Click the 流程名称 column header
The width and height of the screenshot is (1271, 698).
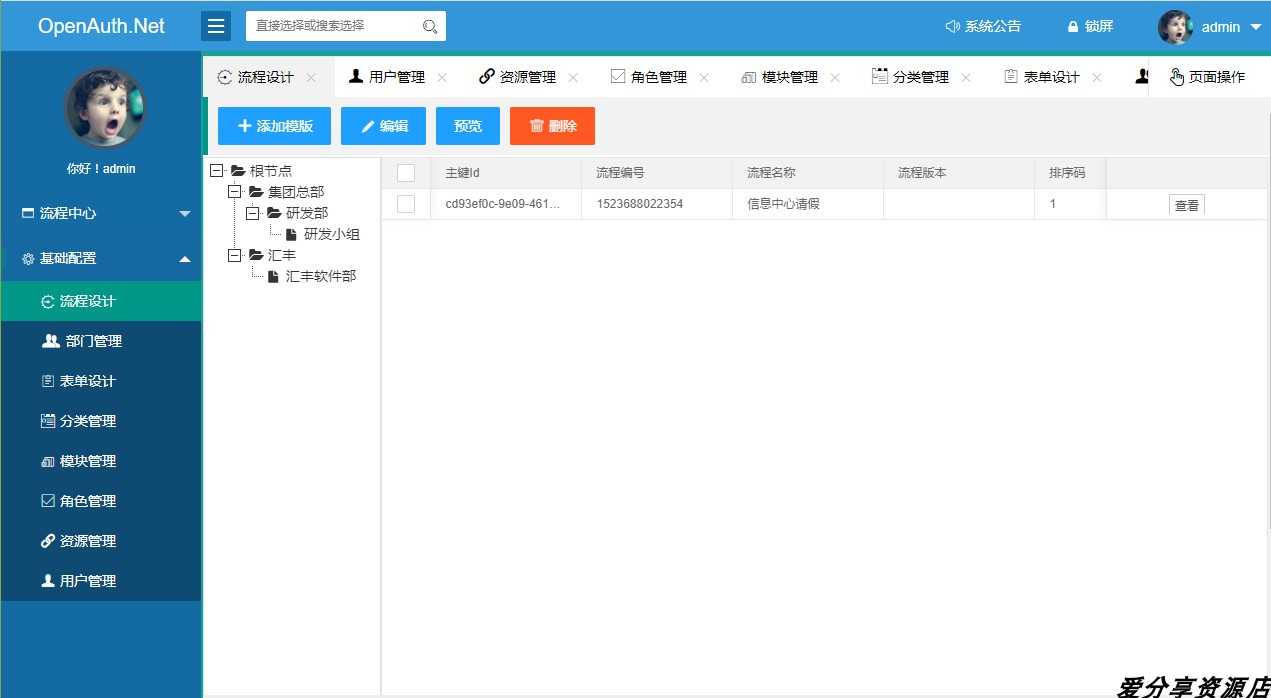click(x=807, y=173)
